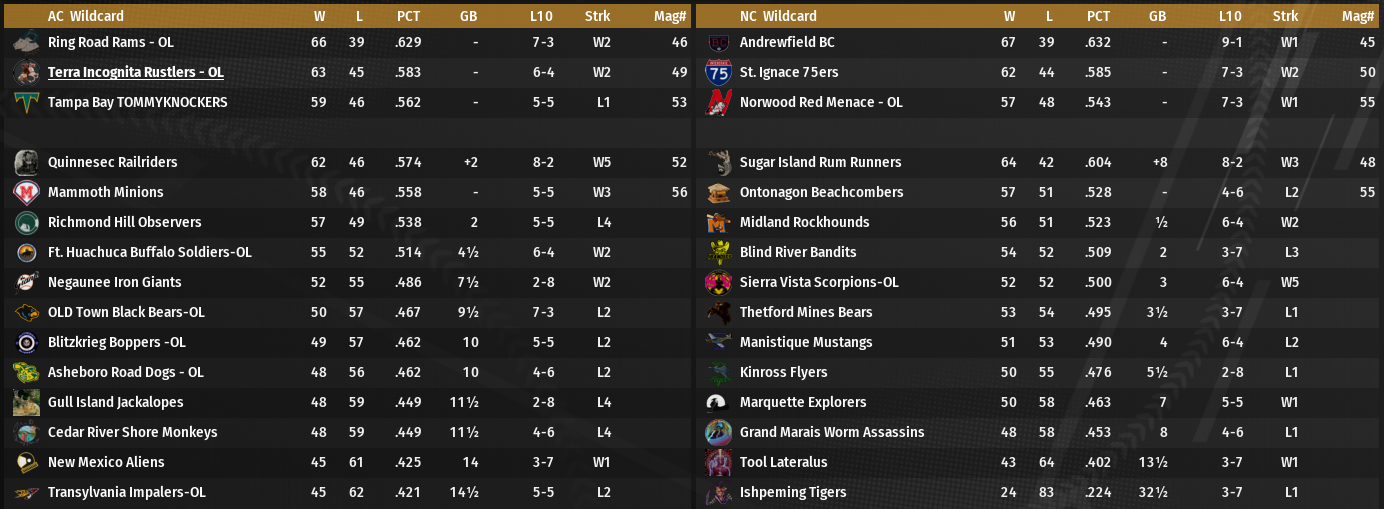Click the Ontonagon Beachcombers logo
Screen dimensions: 1384x509
(718, 192)
